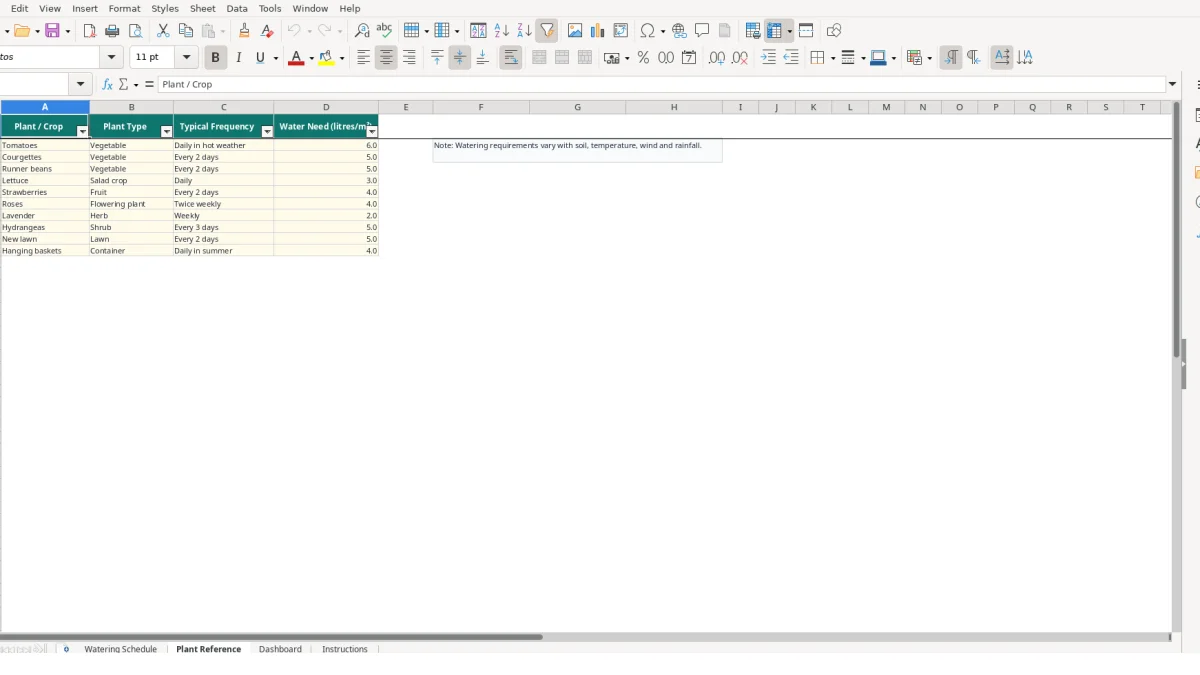This screenshot has width=1200, height=675.
Task: Click the Cut scissors icon
Action: tap(163, 31)
